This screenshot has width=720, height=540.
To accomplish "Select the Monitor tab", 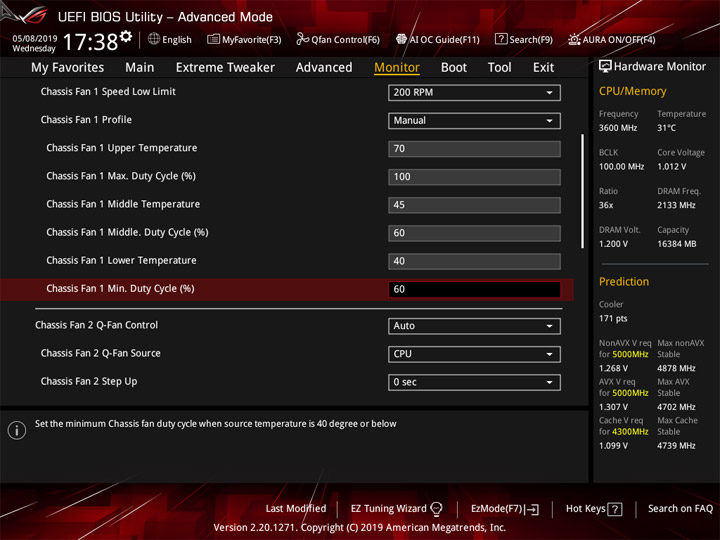I will [397, 68].
